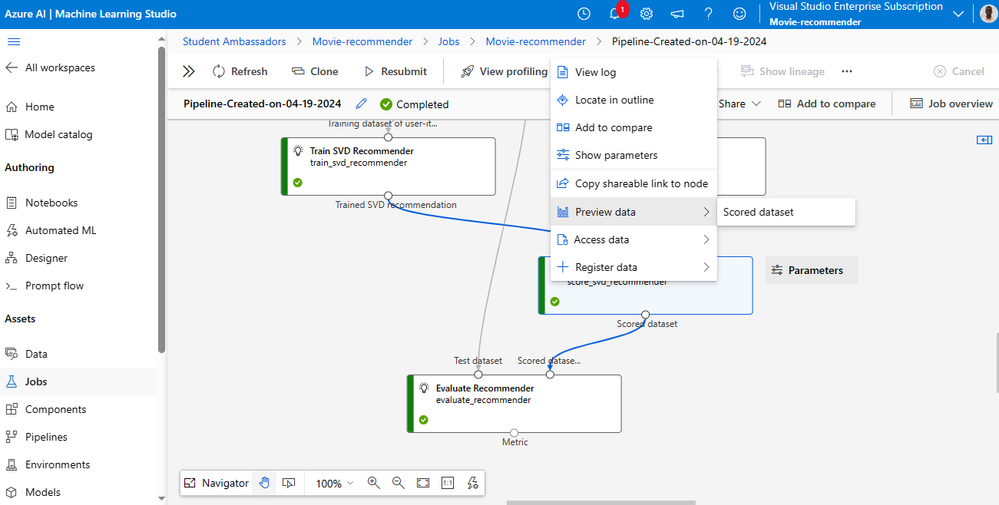
Task: Select the pointer selection tool
Action: tap(289, 483)
